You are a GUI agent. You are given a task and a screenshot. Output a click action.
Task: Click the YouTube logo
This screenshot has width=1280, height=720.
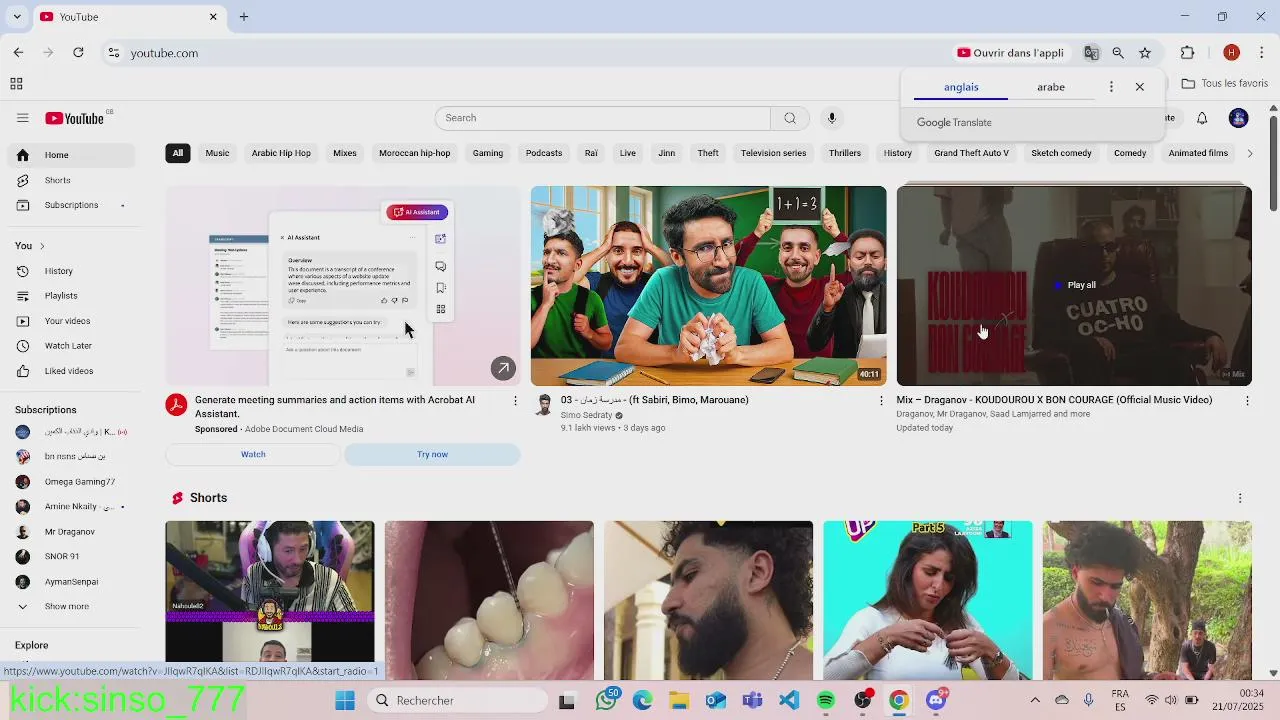click(x=75, y=118)
